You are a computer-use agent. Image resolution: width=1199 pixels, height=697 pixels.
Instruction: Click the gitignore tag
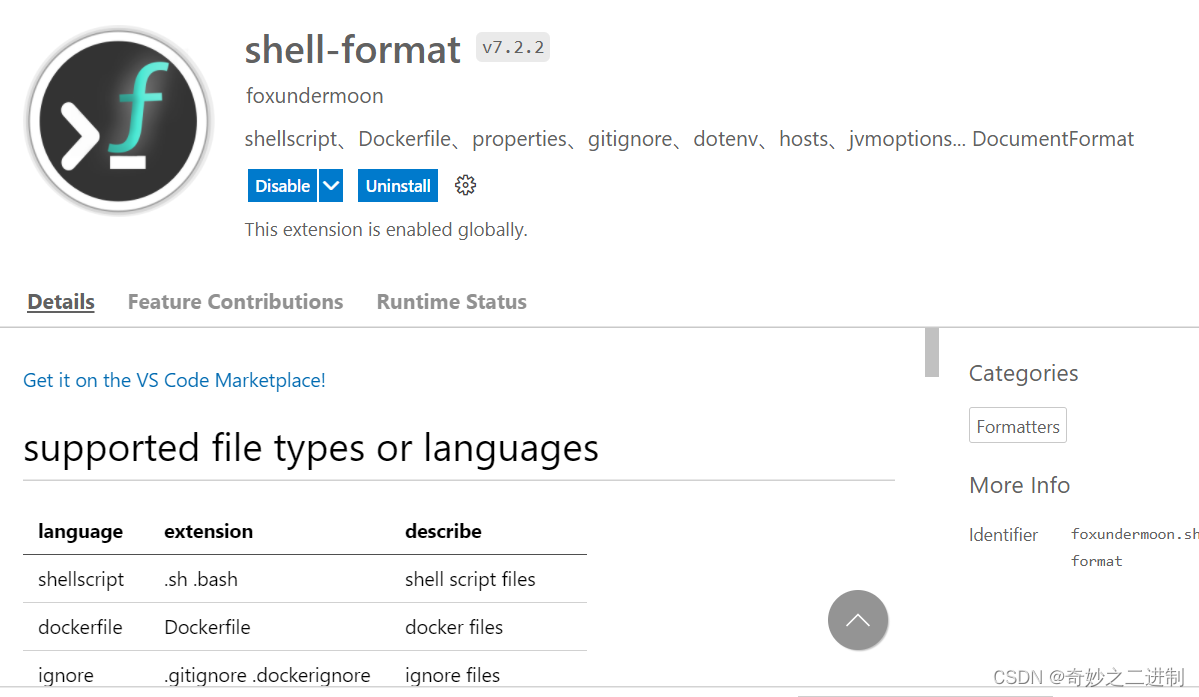(x=629, y=138)
